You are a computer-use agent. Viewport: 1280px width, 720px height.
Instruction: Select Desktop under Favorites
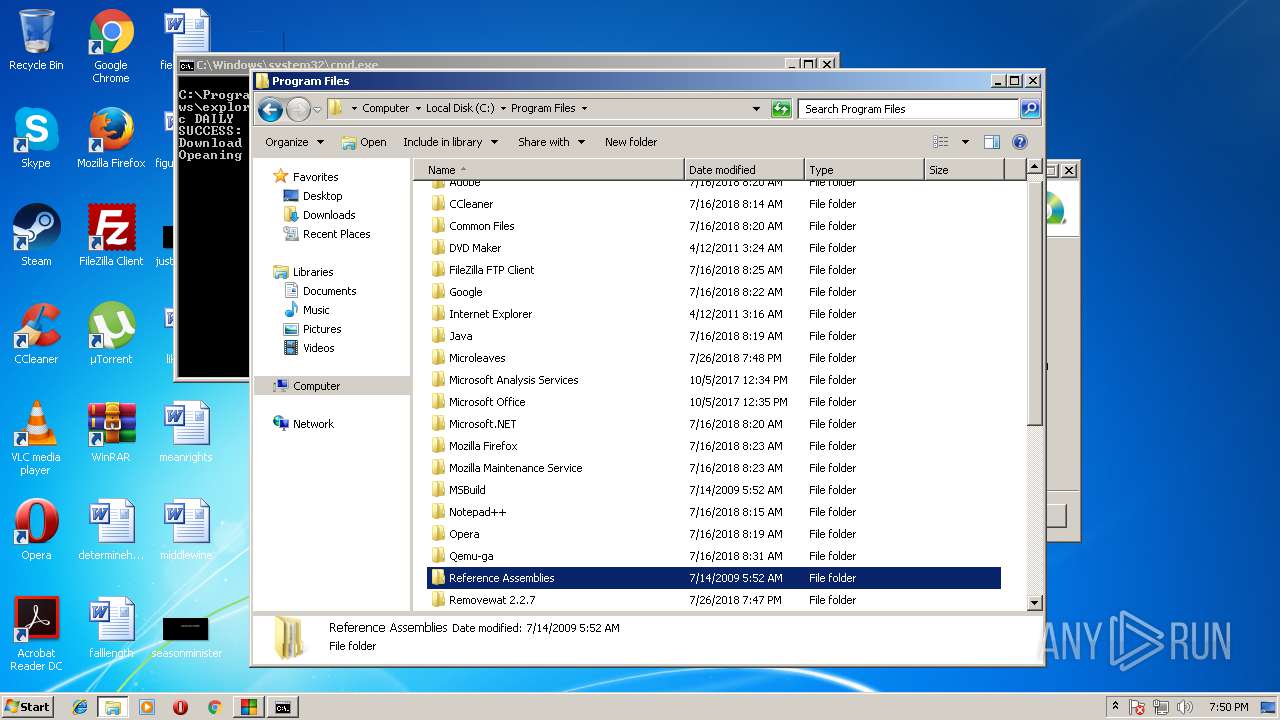click(322, 196)
